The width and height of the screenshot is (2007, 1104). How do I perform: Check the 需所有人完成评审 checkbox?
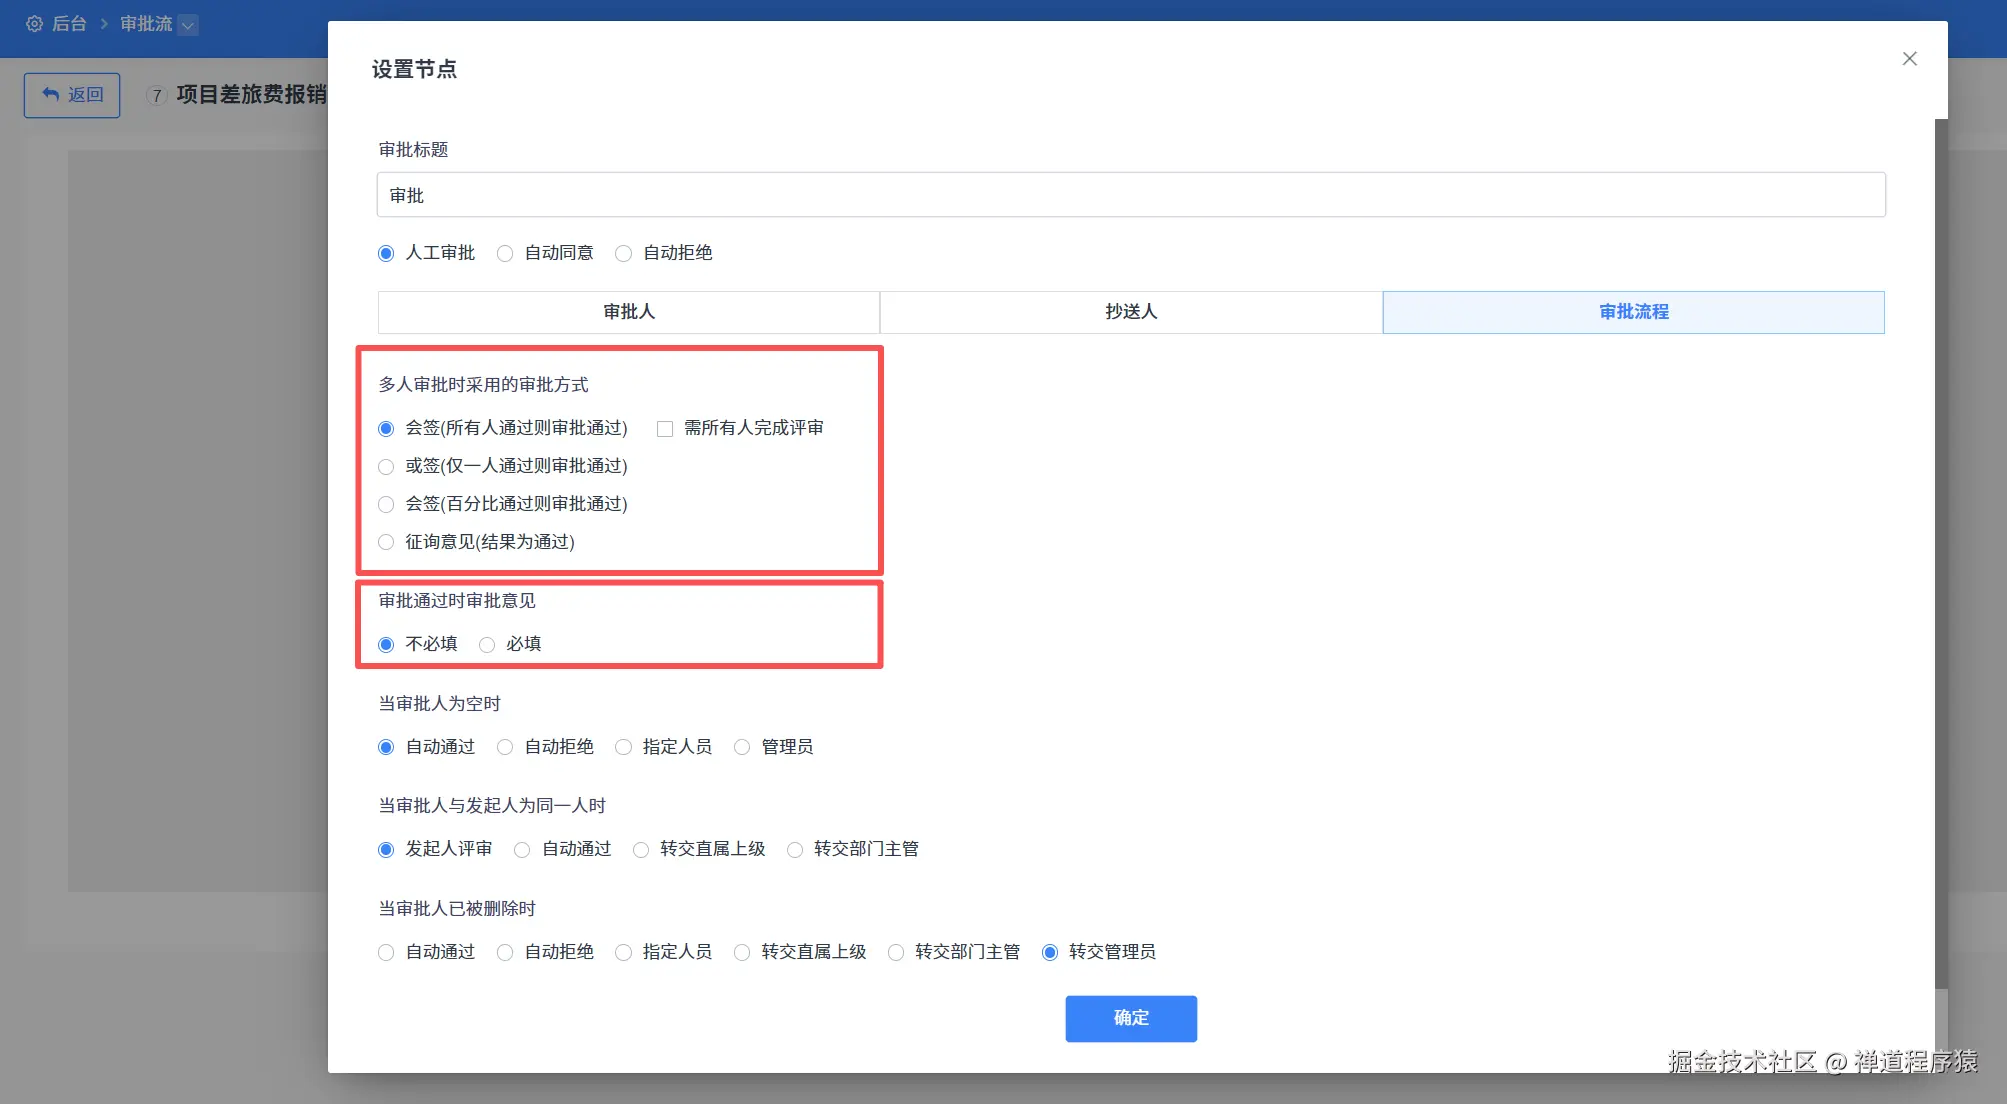click(x=664, y=428)
